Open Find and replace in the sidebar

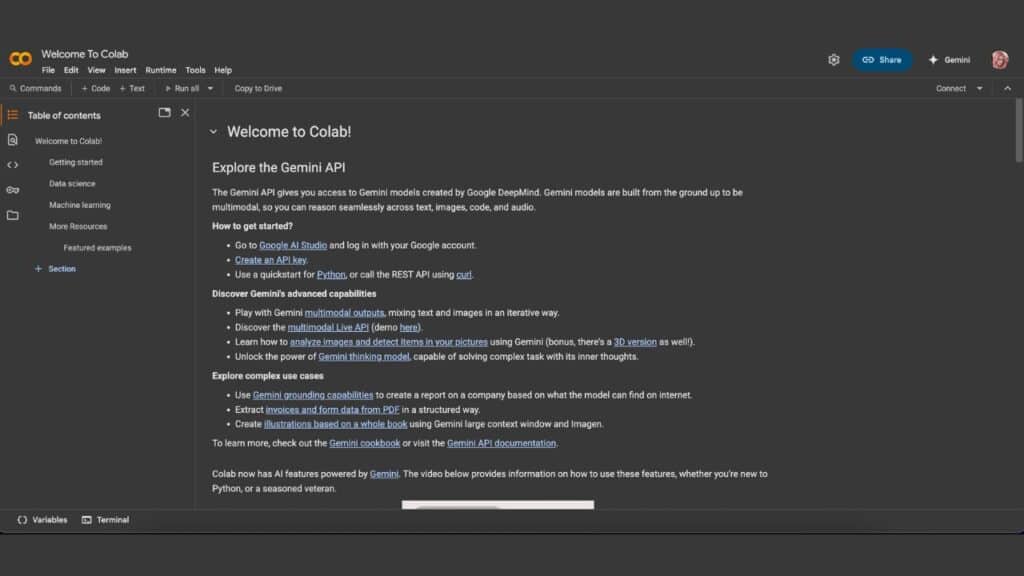(12, 140)
